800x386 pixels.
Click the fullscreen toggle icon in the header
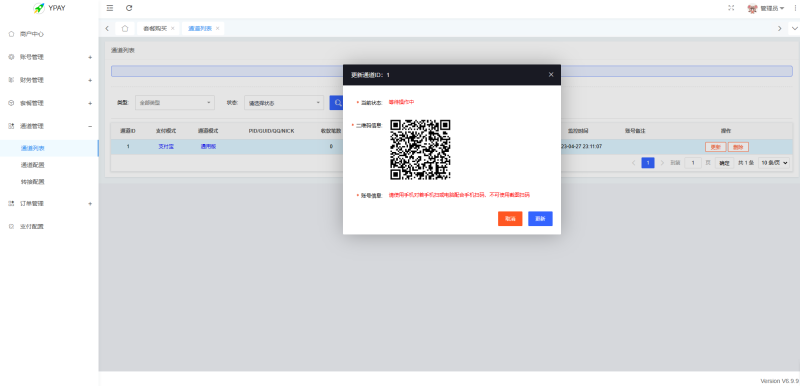point(731,8)
